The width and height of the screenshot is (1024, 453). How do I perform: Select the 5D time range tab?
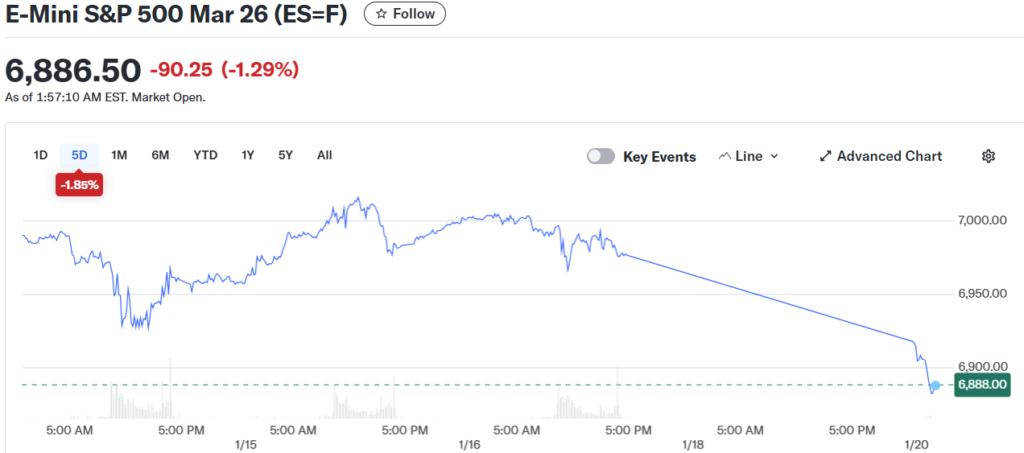tap(80, 155)
